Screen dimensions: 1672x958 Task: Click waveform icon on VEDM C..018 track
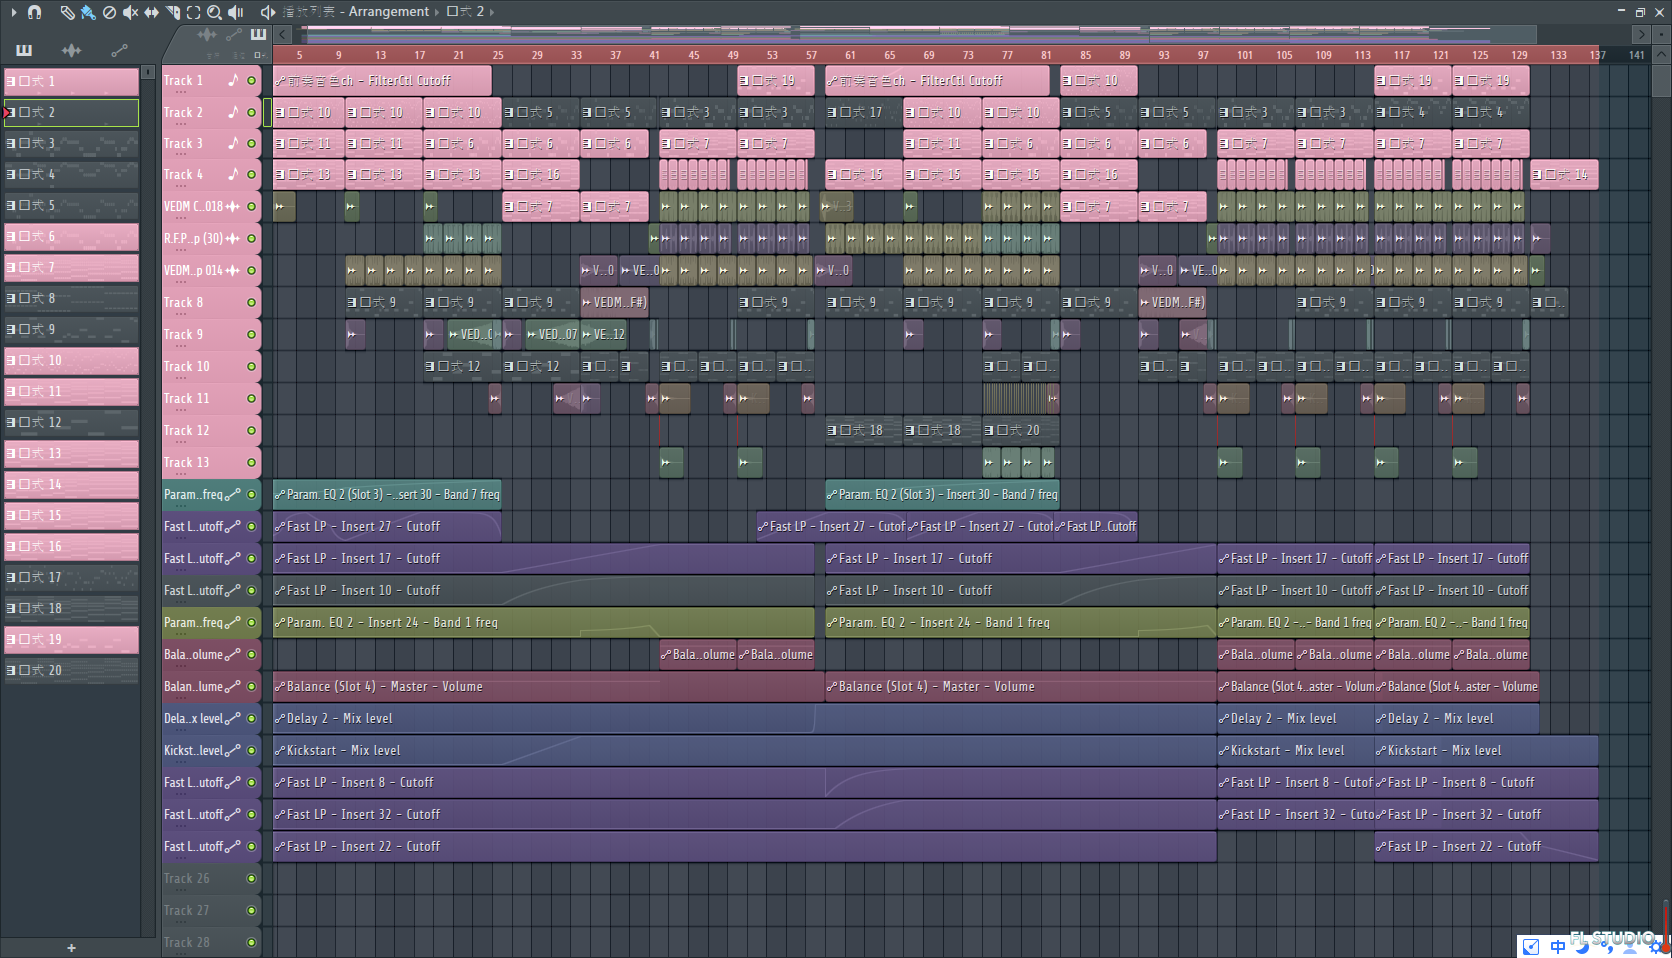coord(233,207)
